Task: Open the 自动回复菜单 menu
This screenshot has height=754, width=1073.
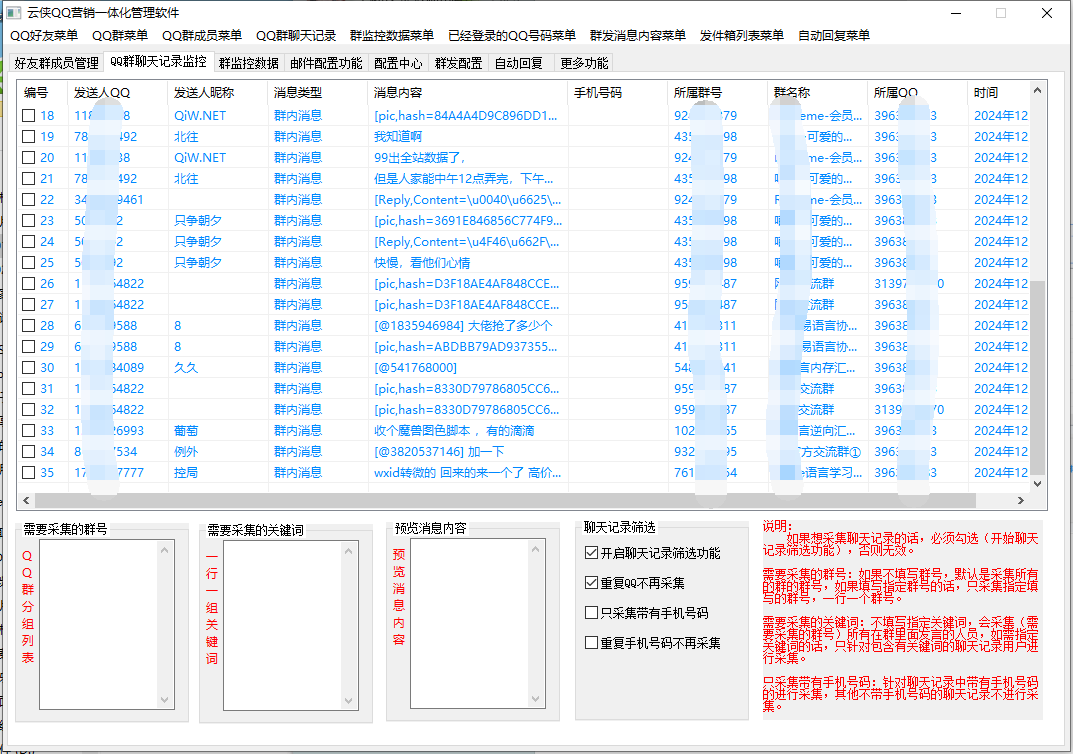Action: click(833, 36)
